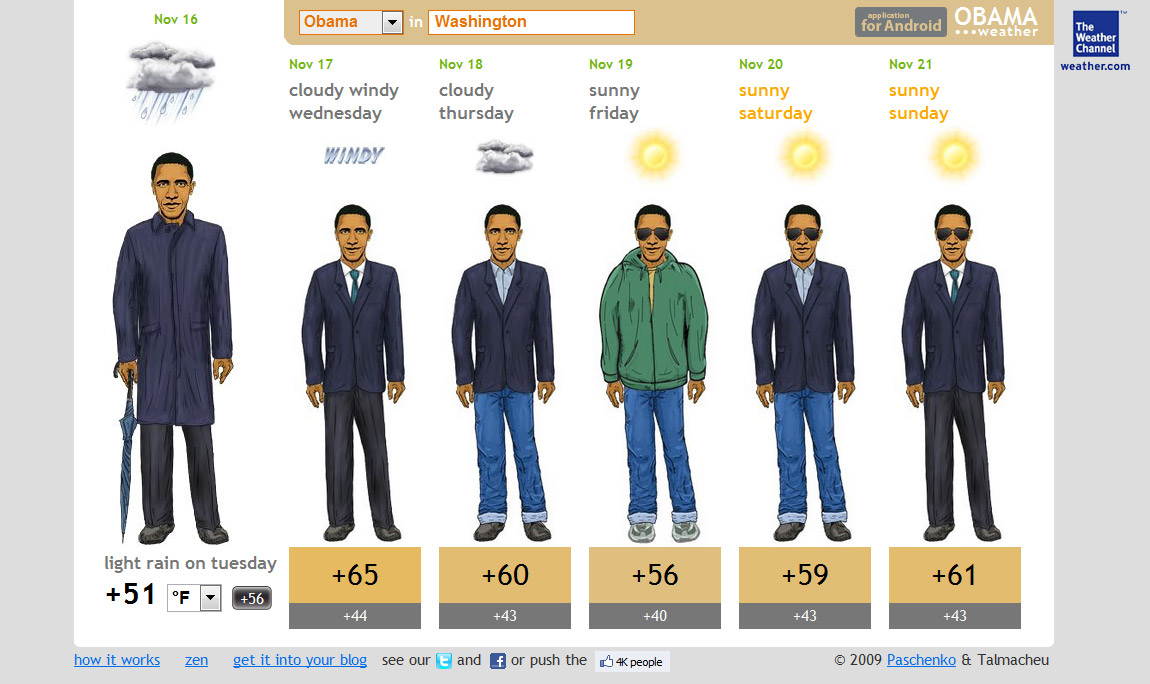Click the Washington city input field
This screenshot has width=1150, height=684.
click(x=531, y=22)
